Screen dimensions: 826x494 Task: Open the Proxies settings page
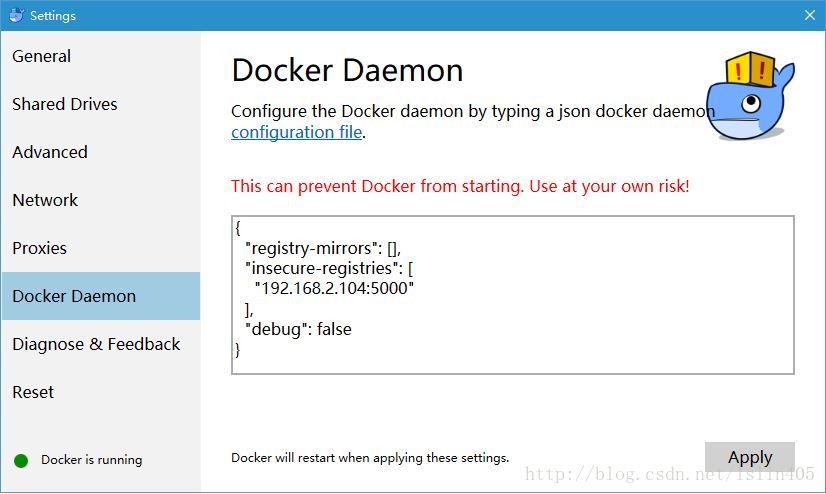click(x=100, y=248)
